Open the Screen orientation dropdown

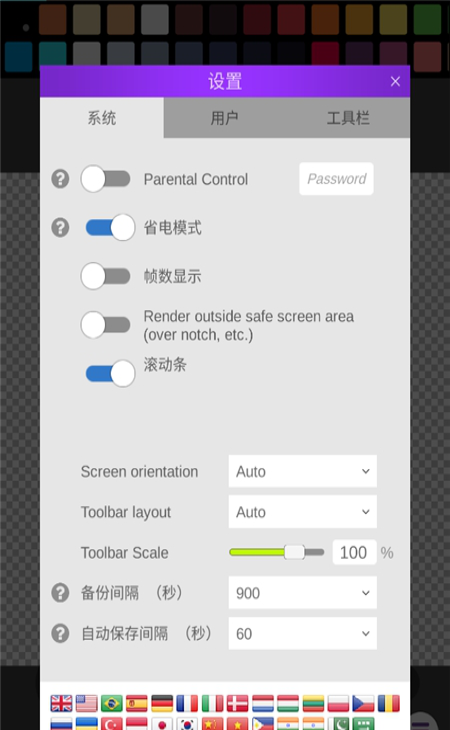click(302, 471)
